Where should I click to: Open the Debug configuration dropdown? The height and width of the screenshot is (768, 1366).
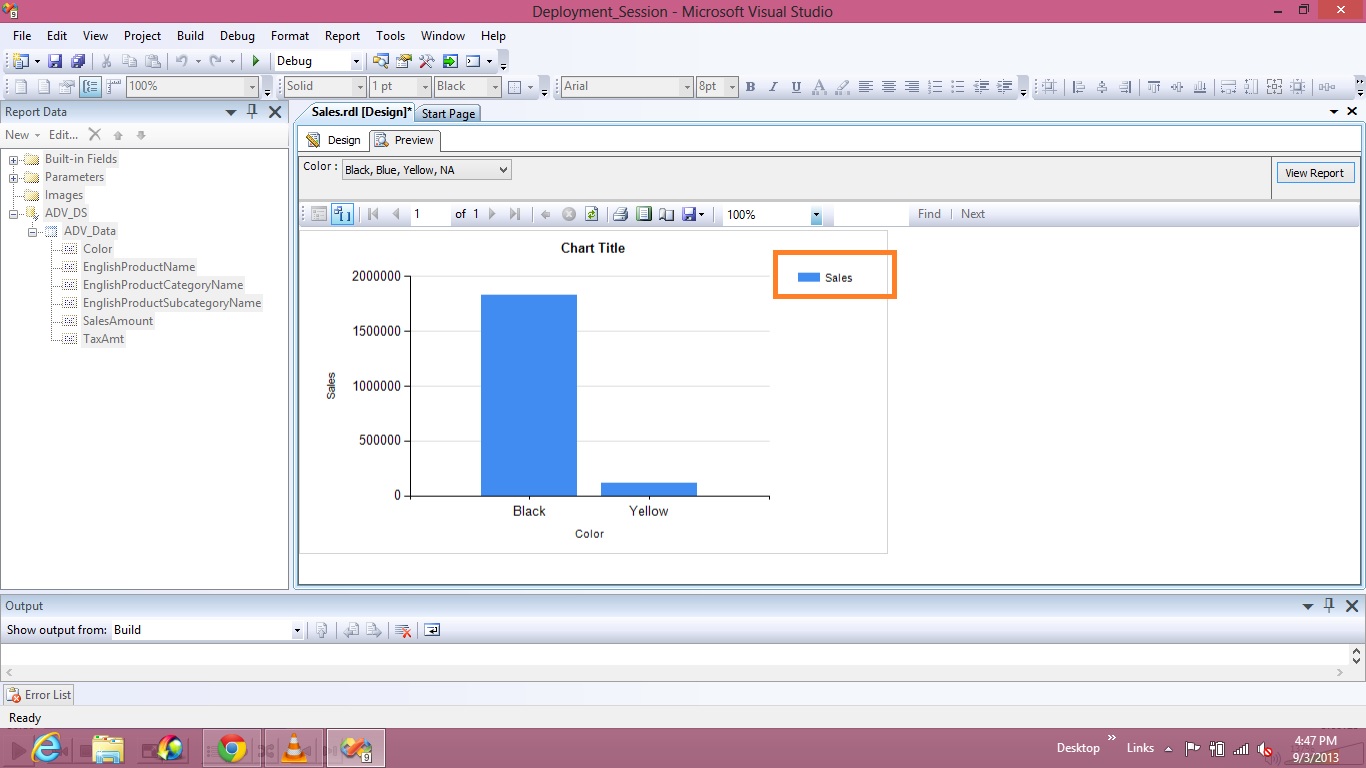click(x=355, y=61)
